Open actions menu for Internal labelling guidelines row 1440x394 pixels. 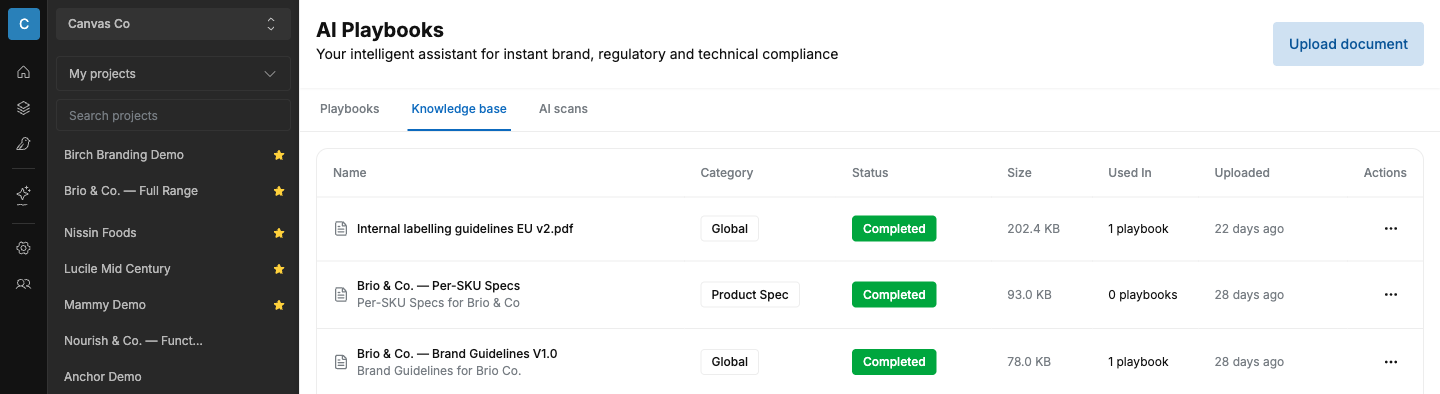click(x=1390, y=229)
